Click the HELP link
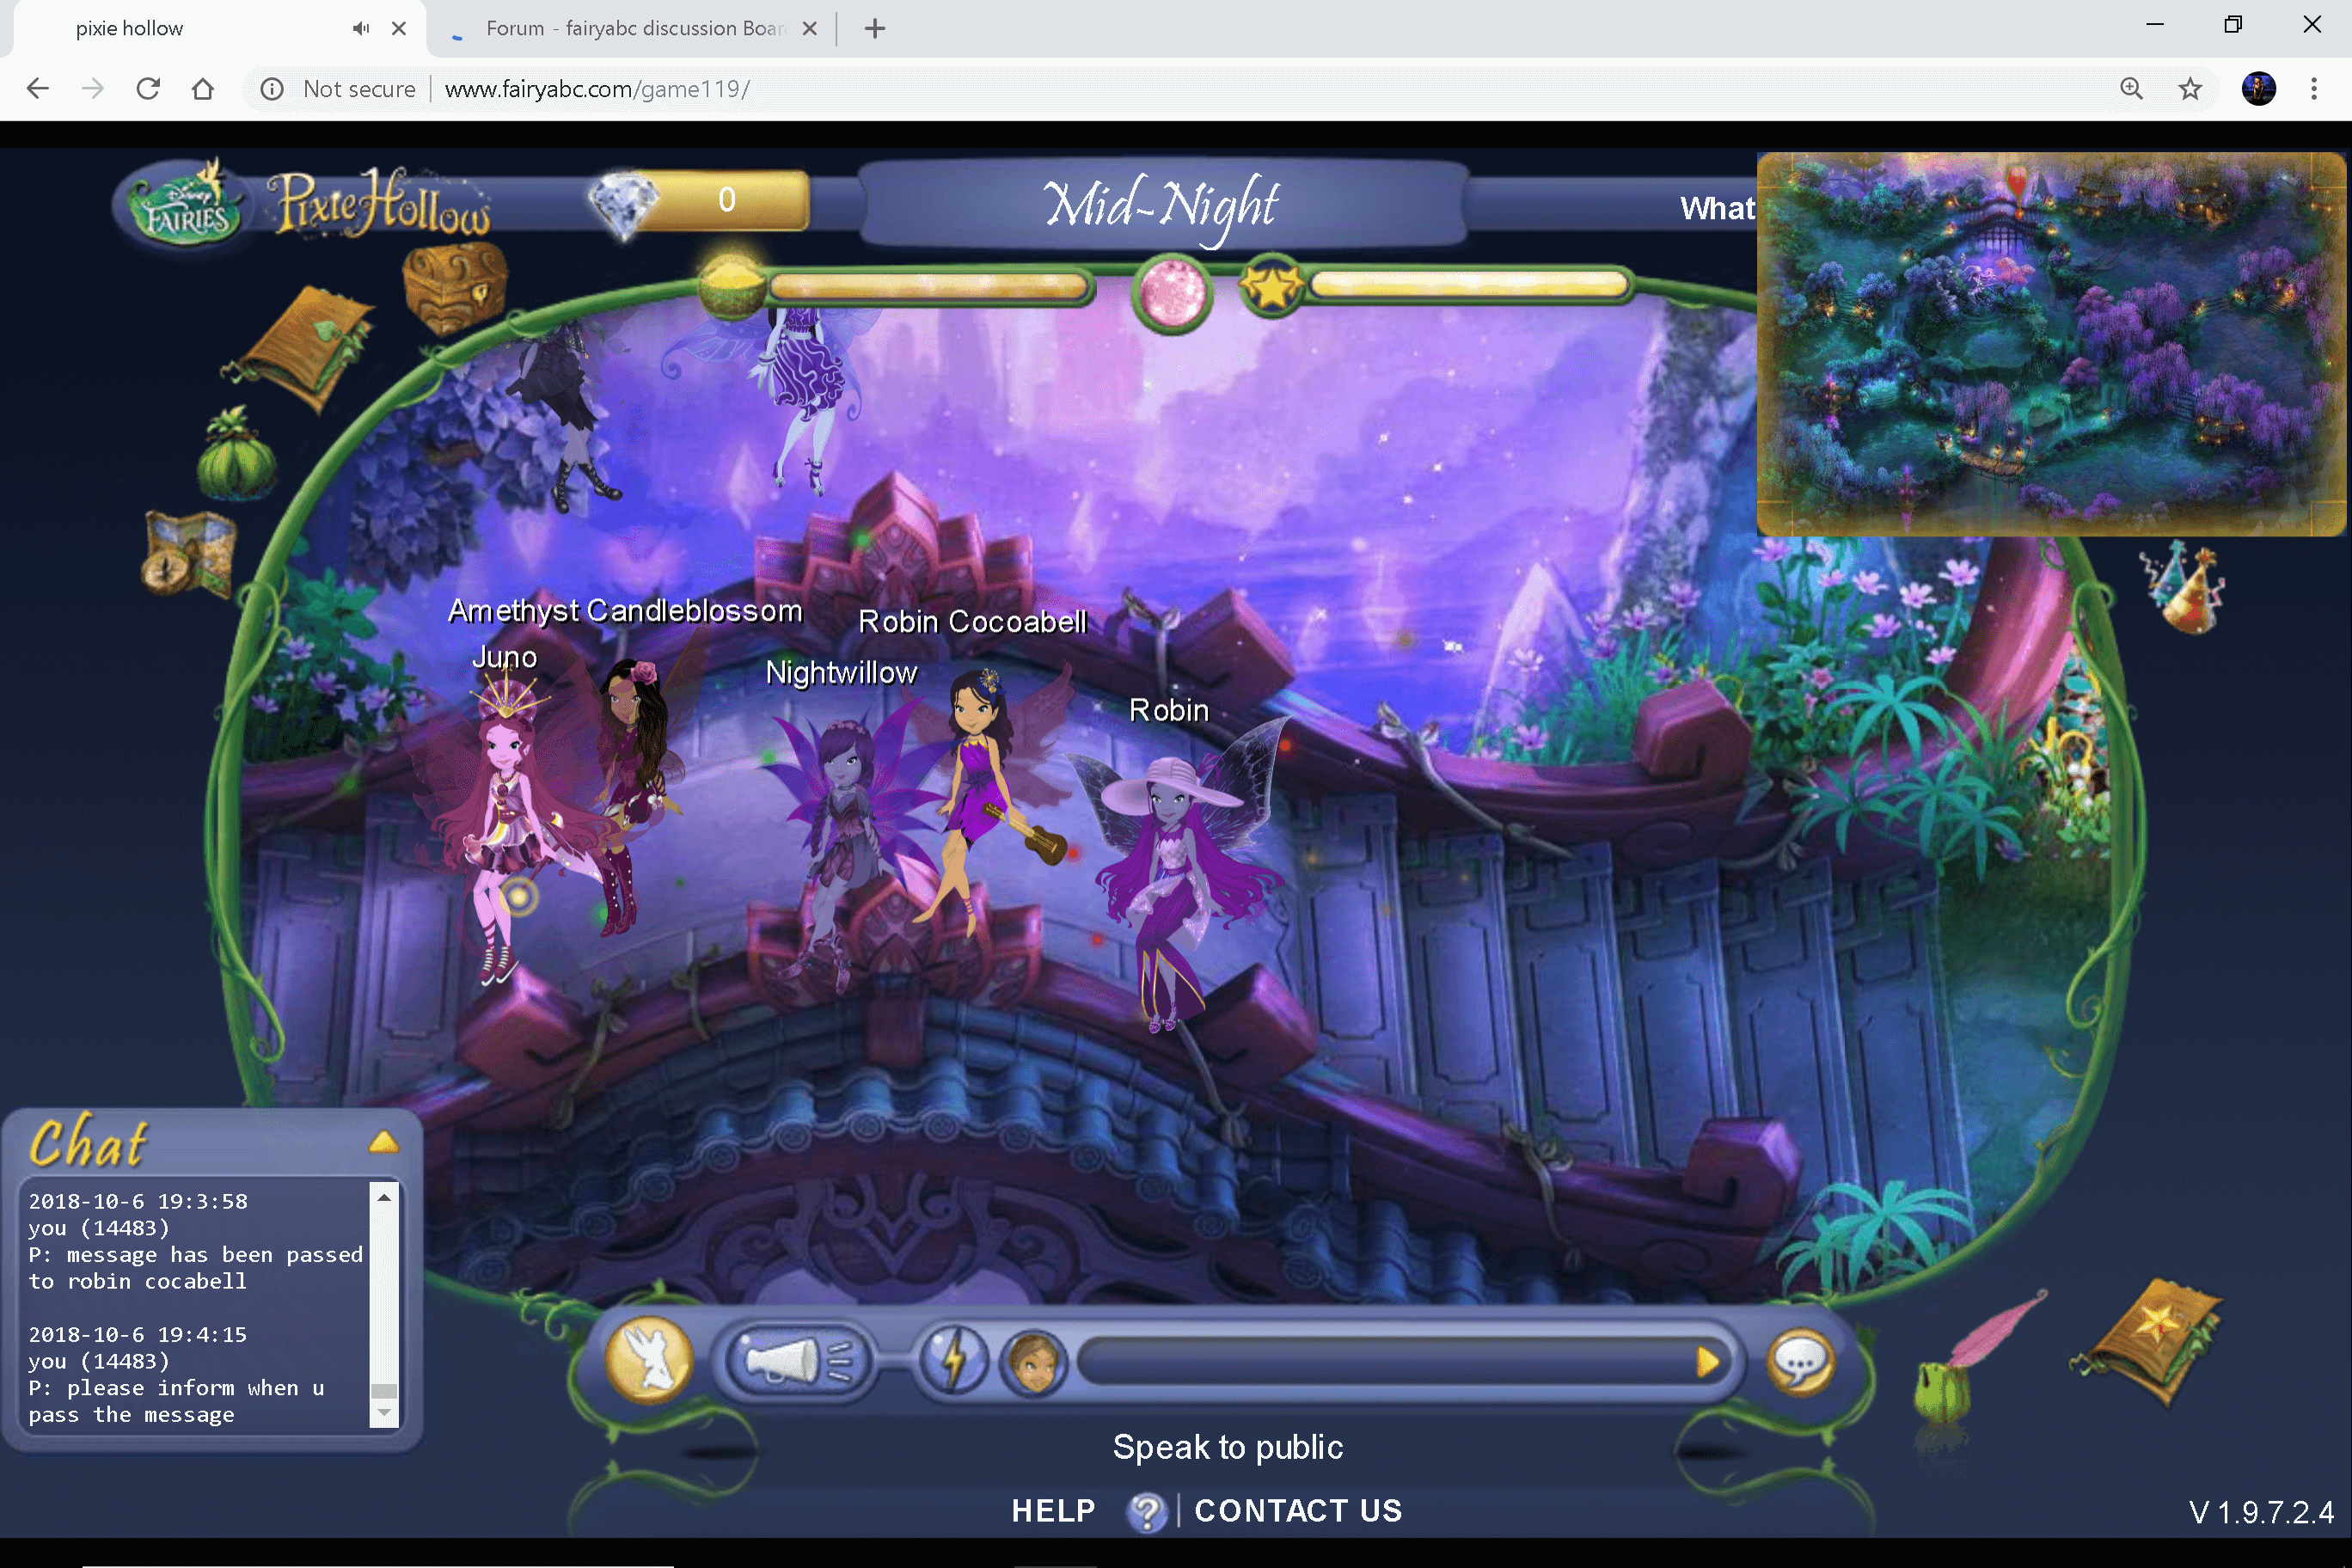This screenshot has width=2352, height=1568. 1053,1511
